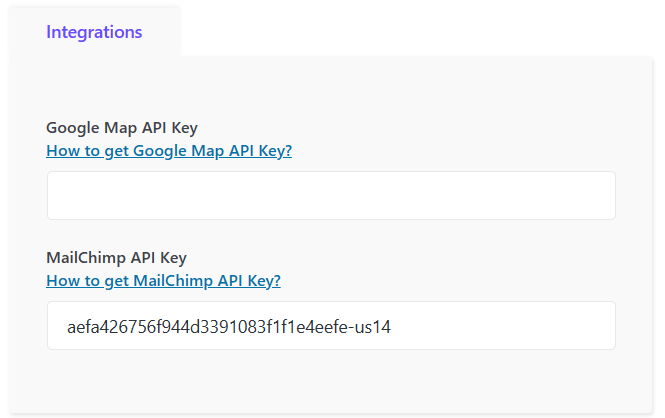Image resolution: width=665 pixels, height=418 pixels.
Task: Select the Integrations tab label
Action: (94, 32)
